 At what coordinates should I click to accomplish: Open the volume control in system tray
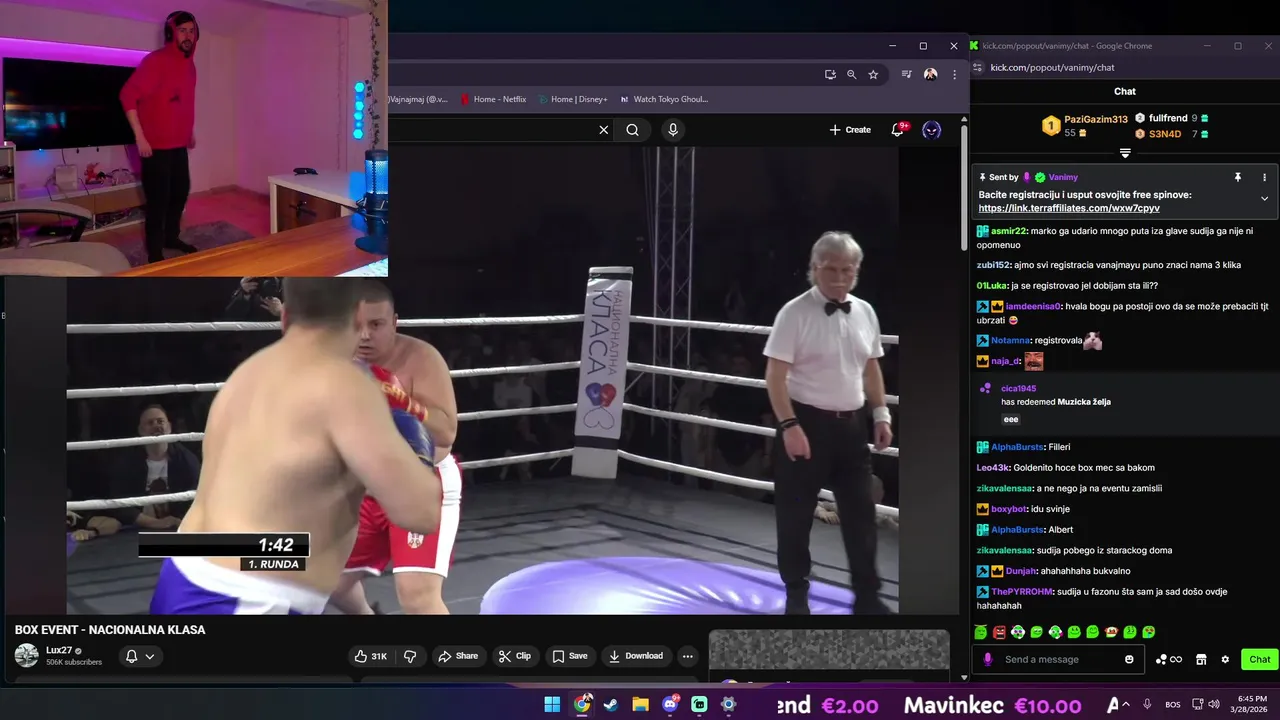1214,704
